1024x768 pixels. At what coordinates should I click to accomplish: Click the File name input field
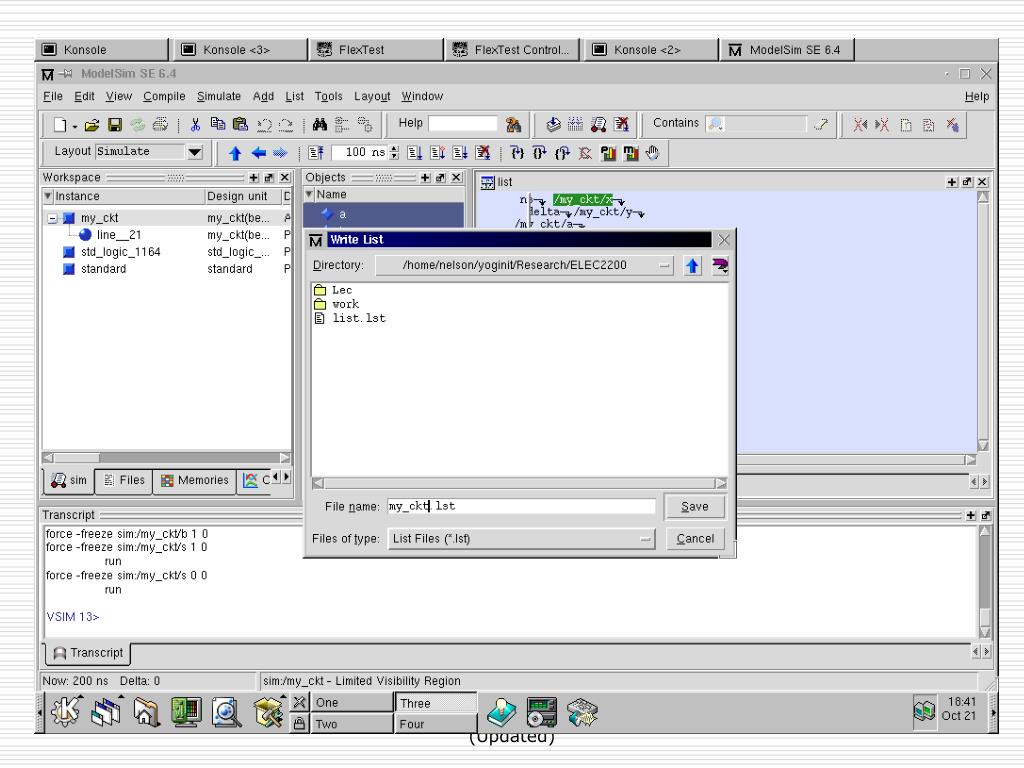(521, 506)
